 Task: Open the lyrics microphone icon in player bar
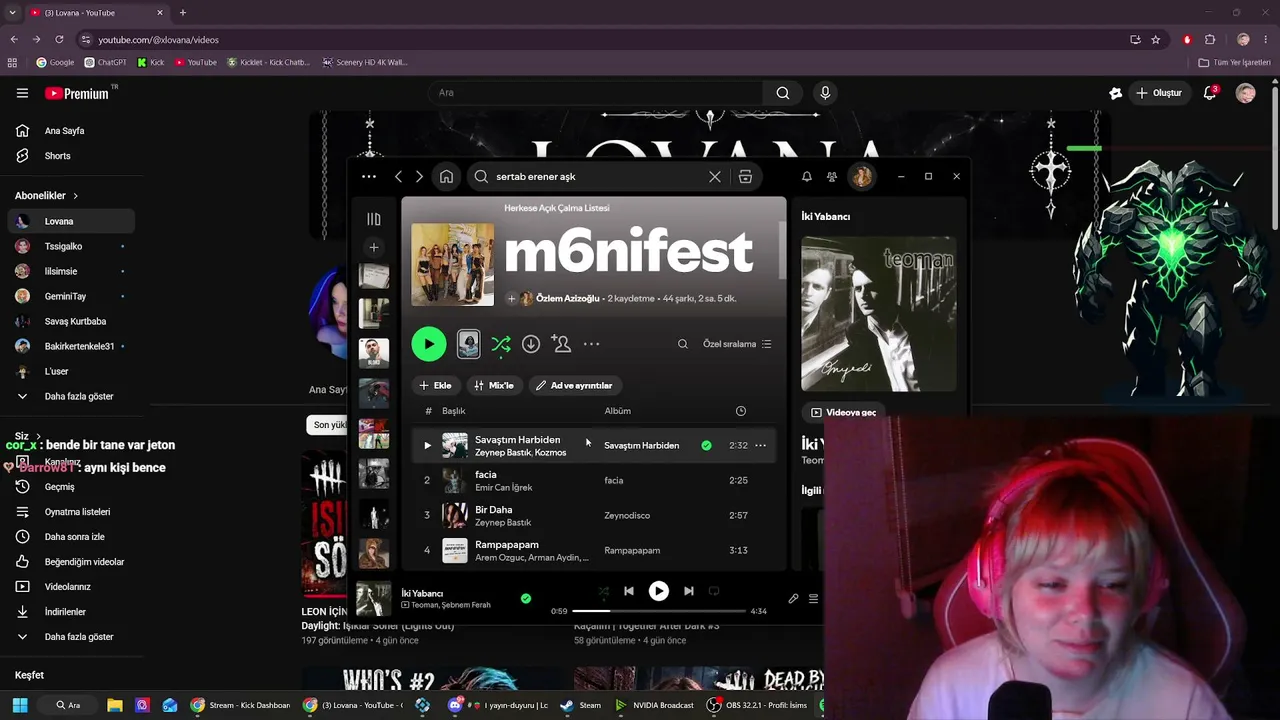tap(793, 599)
